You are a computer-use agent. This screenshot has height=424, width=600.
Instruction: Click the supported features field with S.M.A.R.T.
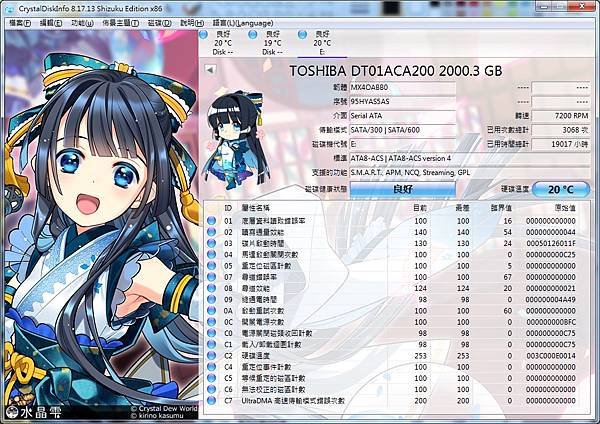470,173
